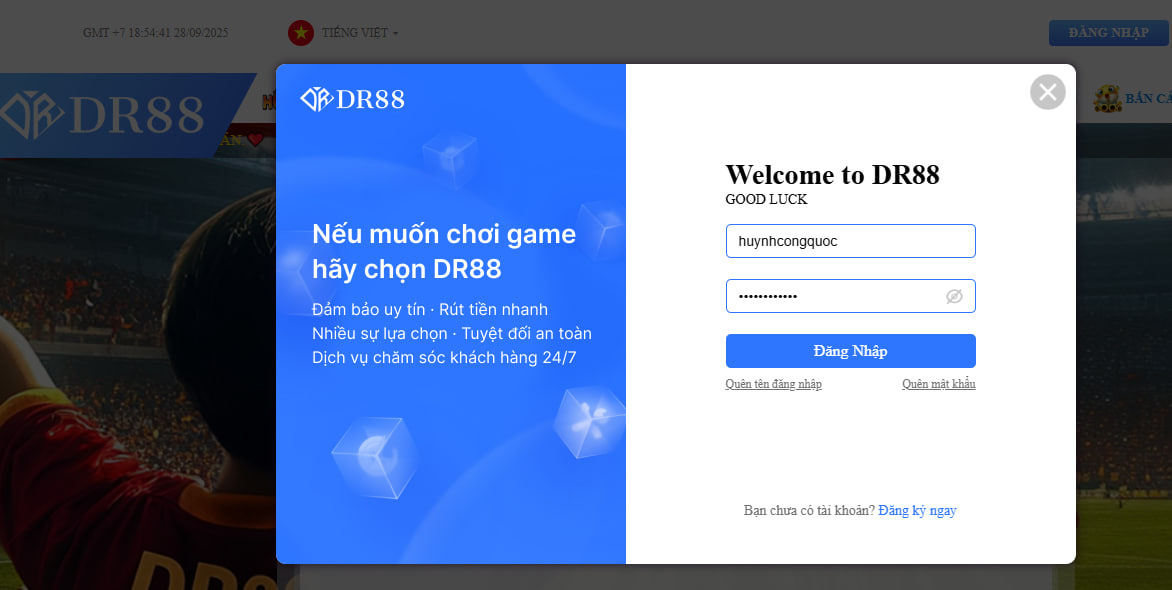Click the Welcome to DR88 heading
1172x590 pixels.
pyautogui.click(x=832, y=175)
